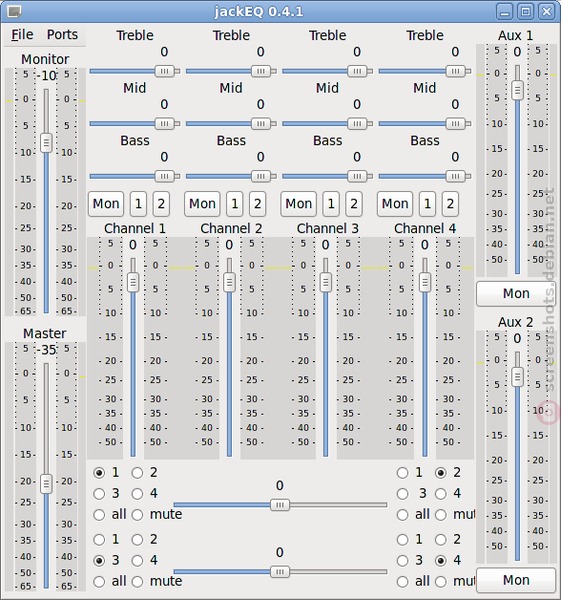Click the Monitor volume fader handle

46,143
